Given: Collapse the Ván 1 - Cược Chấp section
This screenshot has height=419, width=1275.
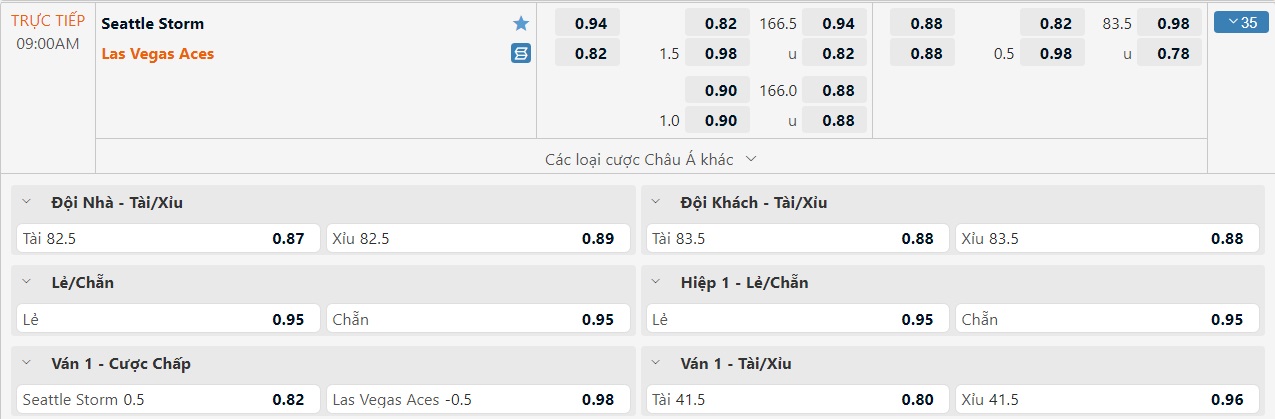Looking at the screenshot, I should click(26, 364).
